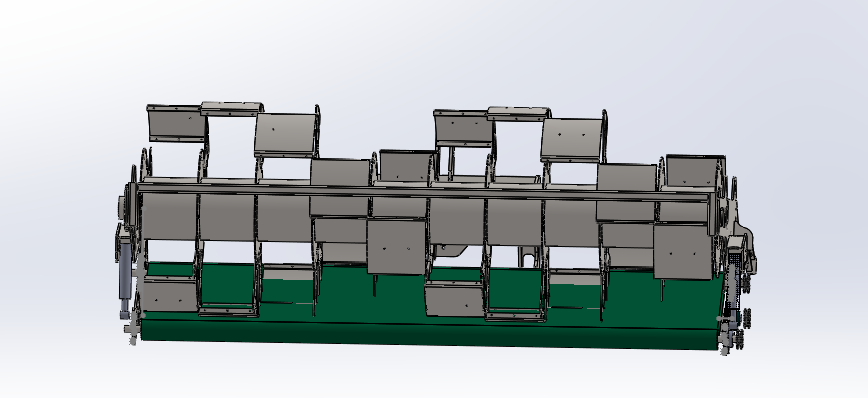This screenshot has height=398, width=868.
Task: Click the small bracket behind center paddles
Action: pyautogui.click(x=450, y=250)
